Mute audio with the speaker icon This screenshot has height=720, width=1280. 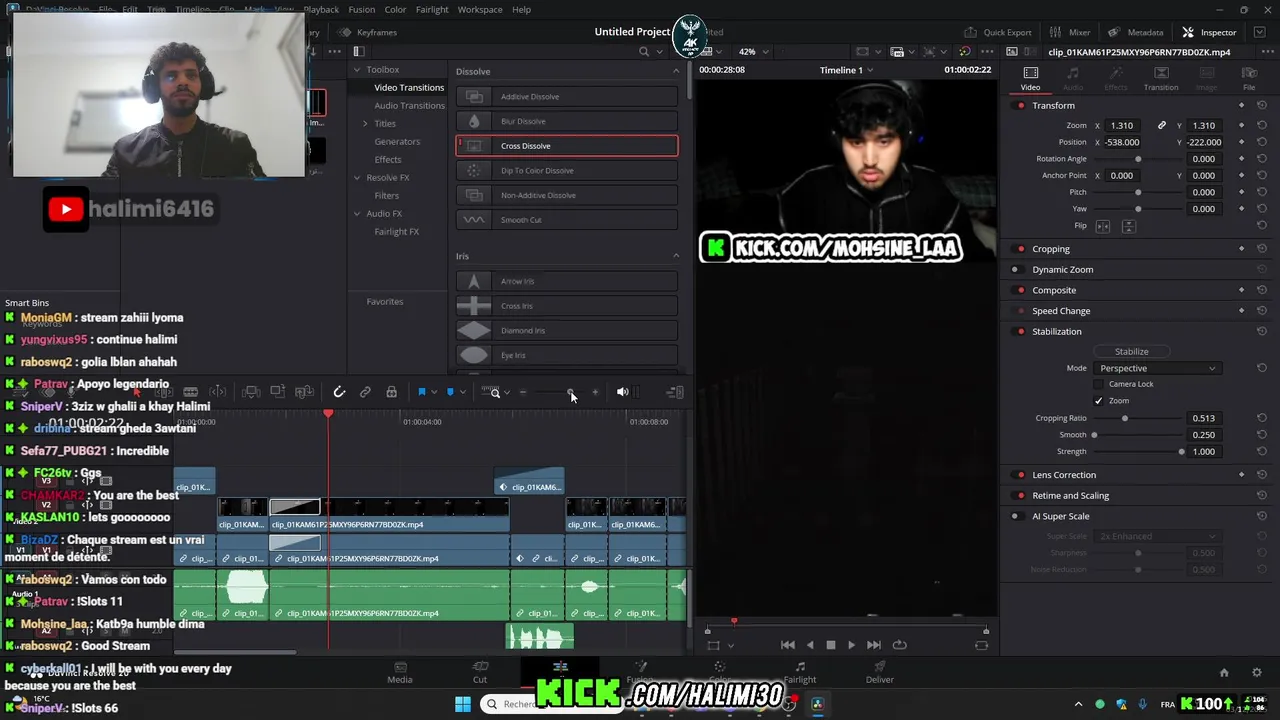point(622,392)
